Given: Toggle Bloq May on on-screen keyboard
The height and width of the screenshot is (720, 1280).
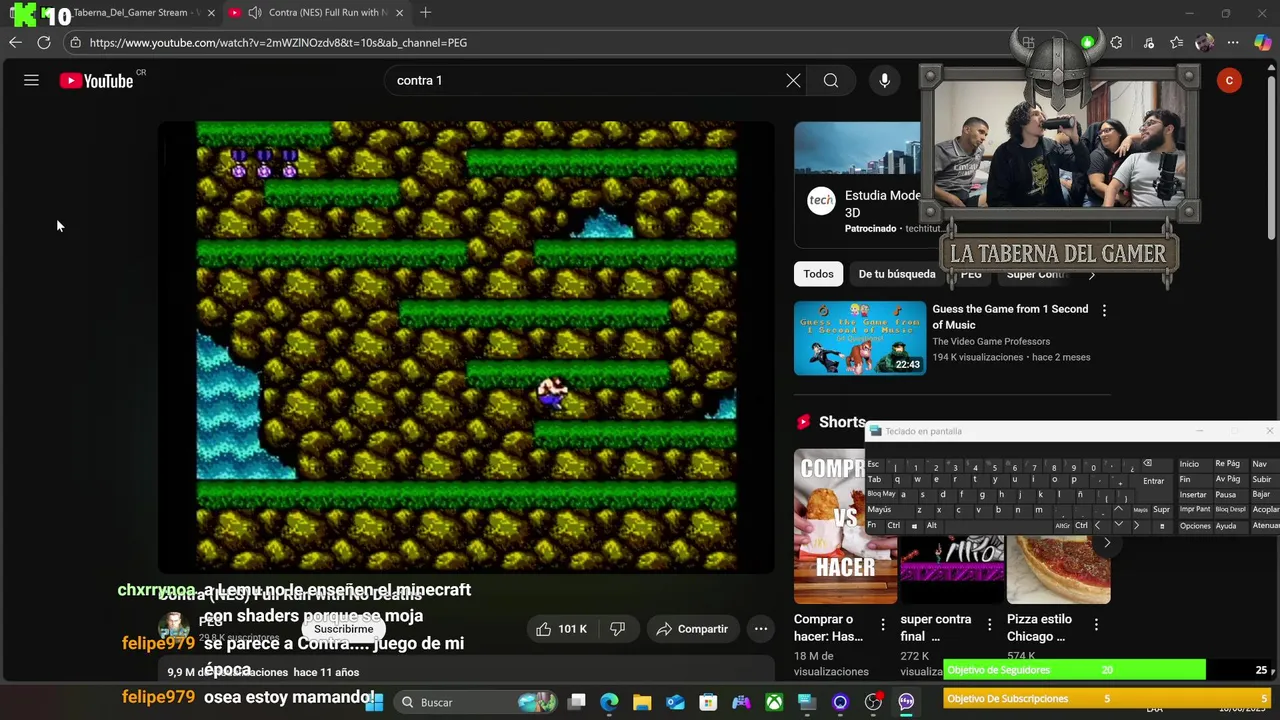Looking at the screenshot, I should 882,494.
